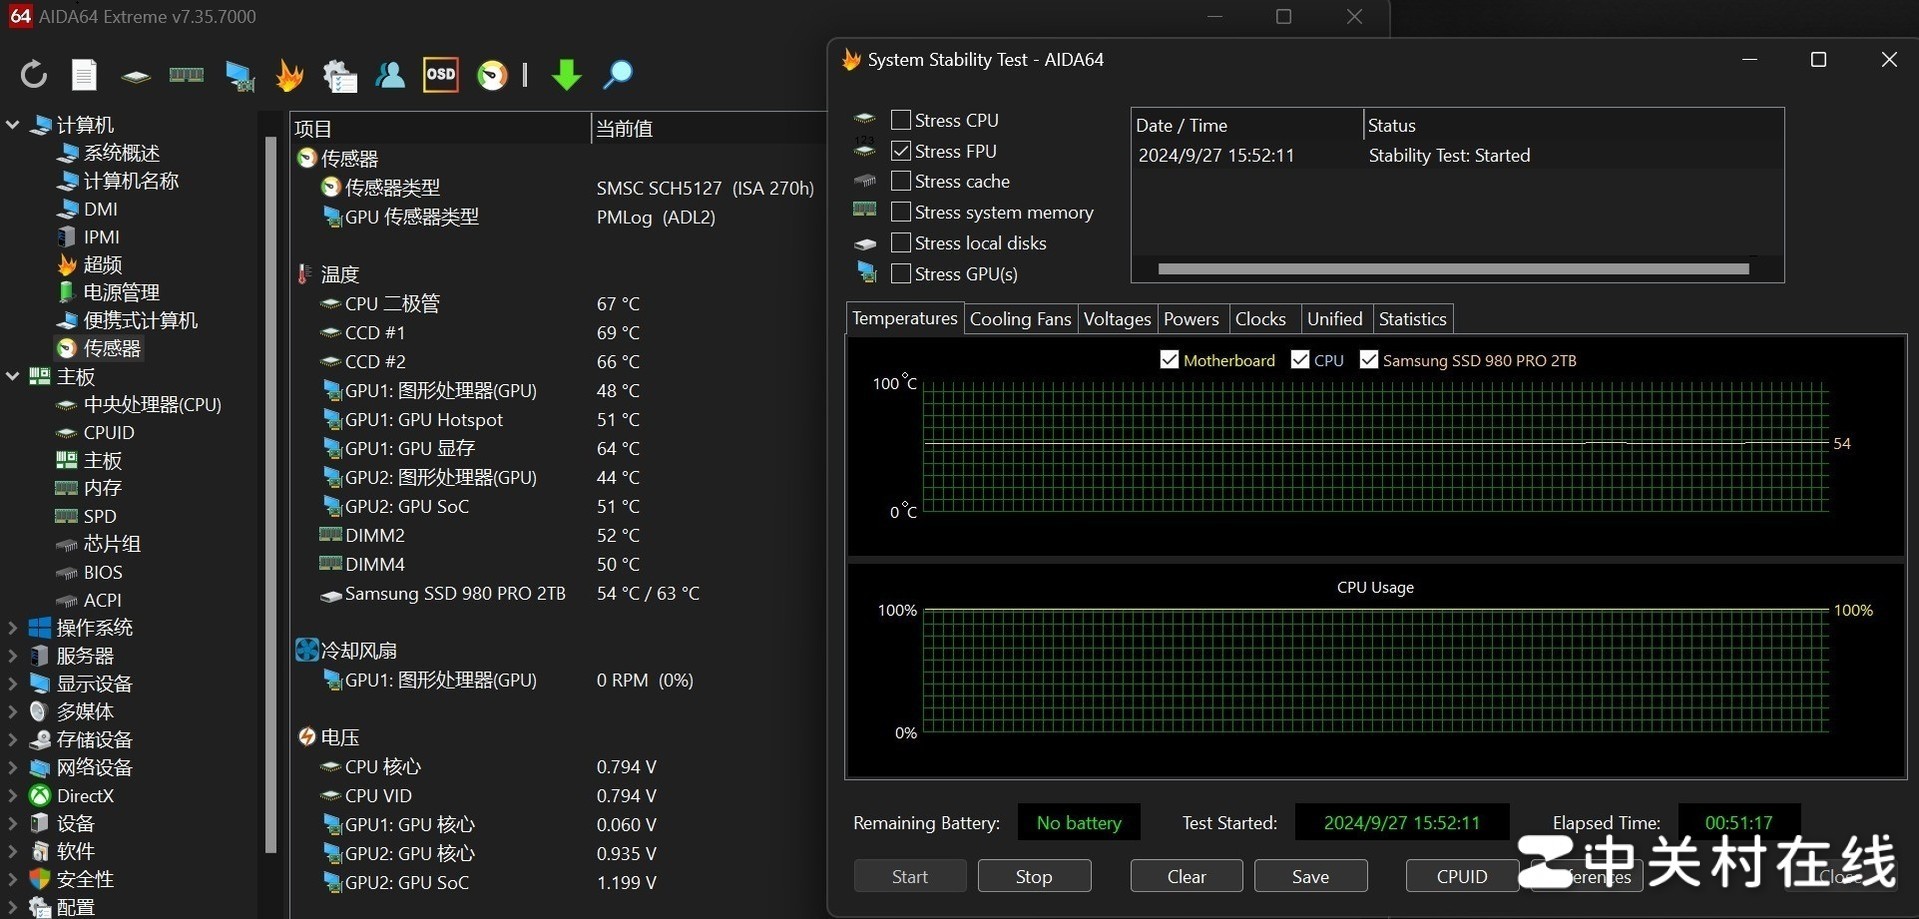Uncheck the Stress FPU checkbox
Screen dimensions: 1919x919
pos(901,151)
